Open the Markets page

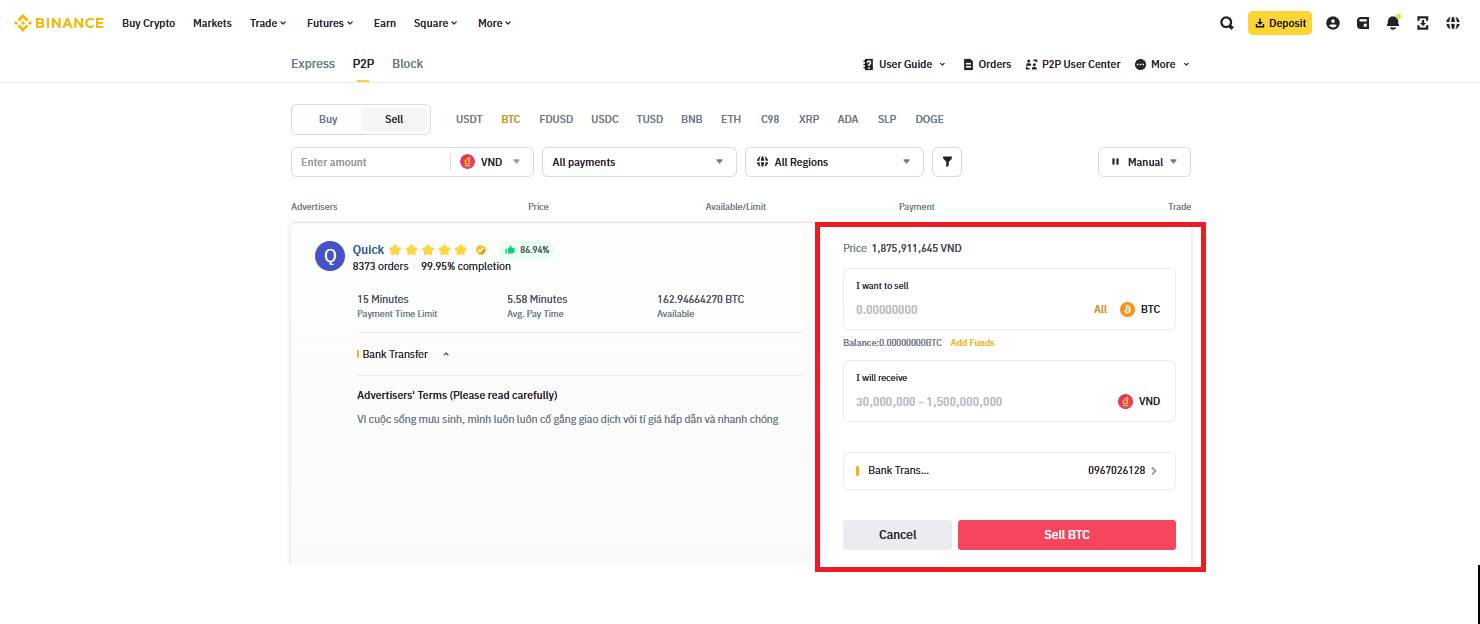pyautogui.click(x=212, y=23)
